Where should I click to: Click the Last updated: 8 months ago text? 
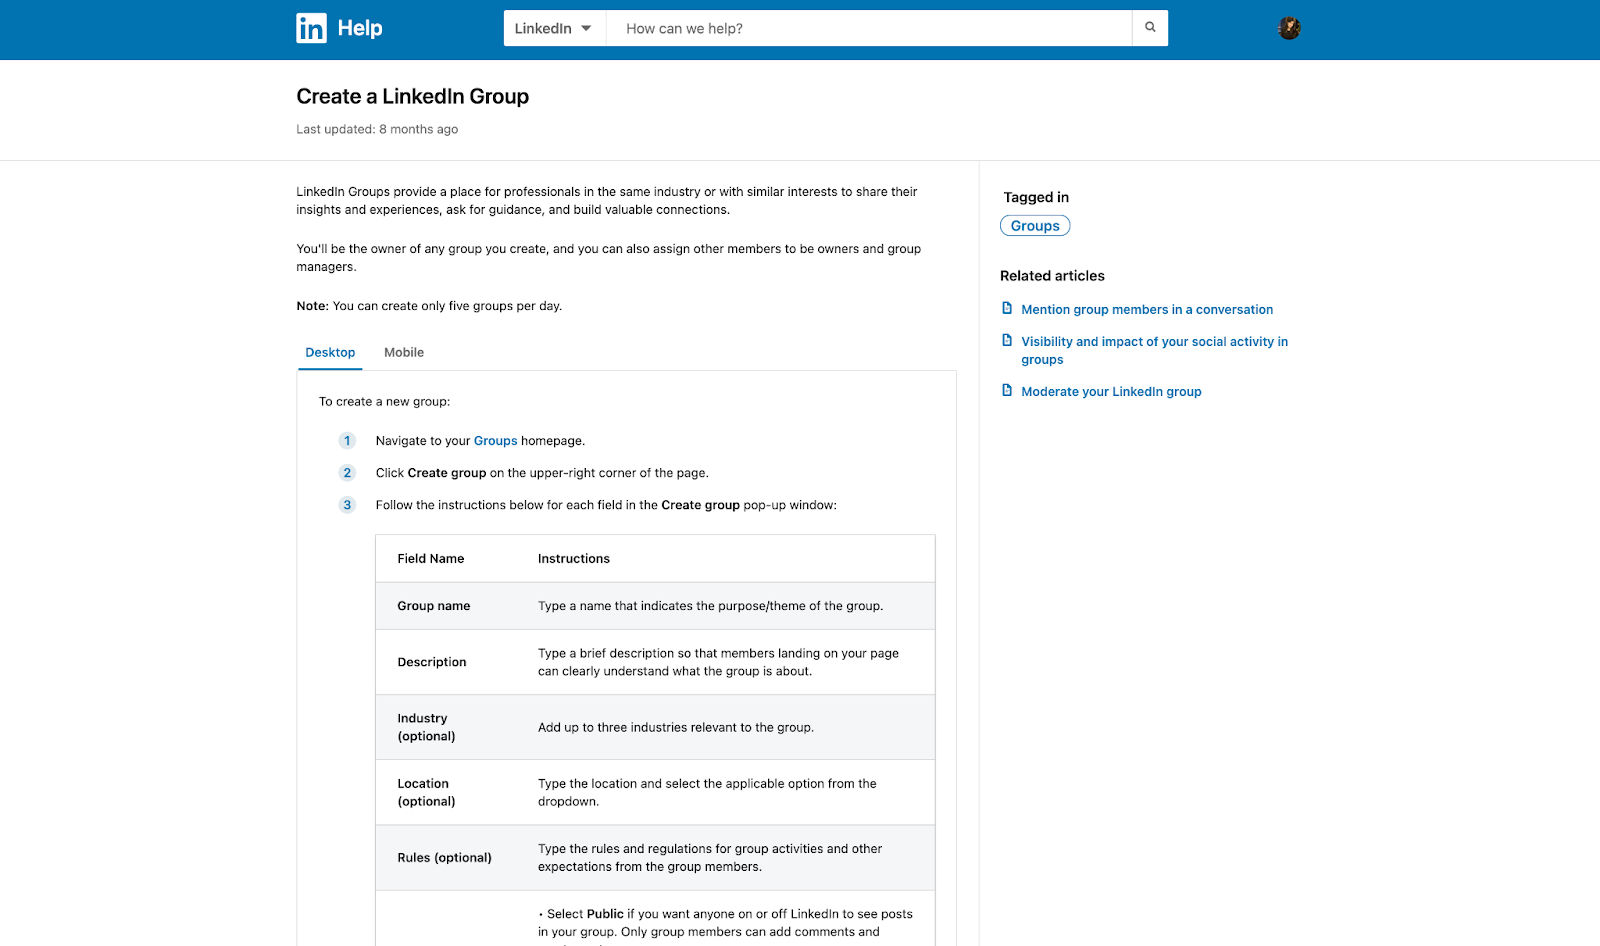tap(377, 129)
